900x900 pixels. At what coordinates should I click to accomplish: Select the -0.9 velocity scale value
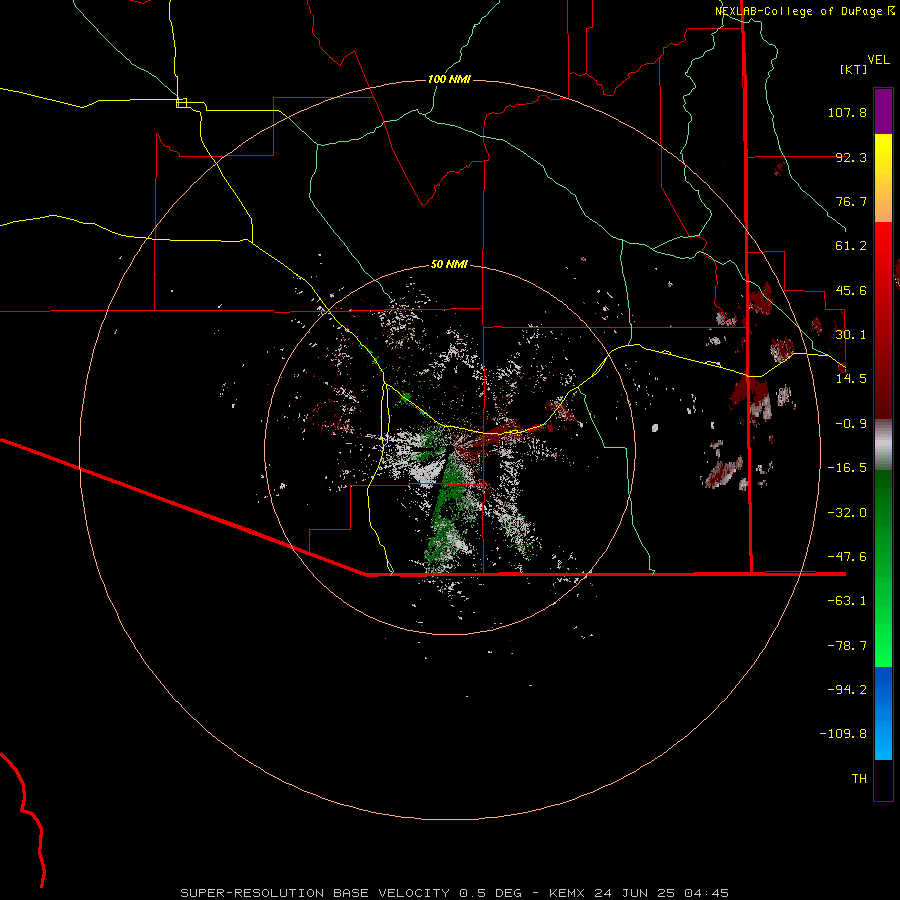[x=851, y=424]
